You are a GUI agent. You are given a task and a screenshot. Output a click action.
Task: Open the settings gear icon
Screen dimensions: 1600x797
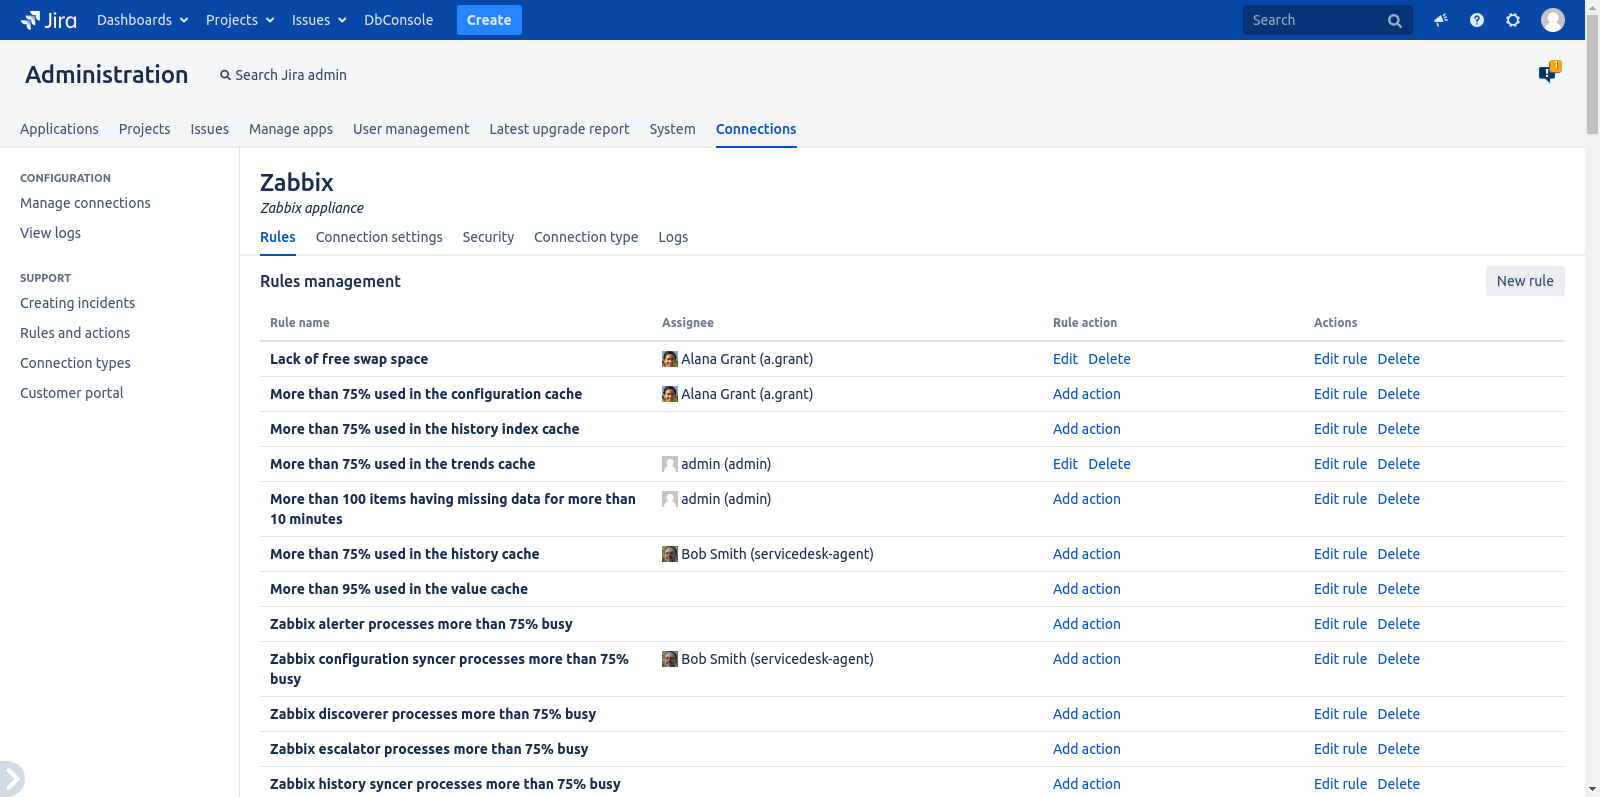pos(1513,20)
